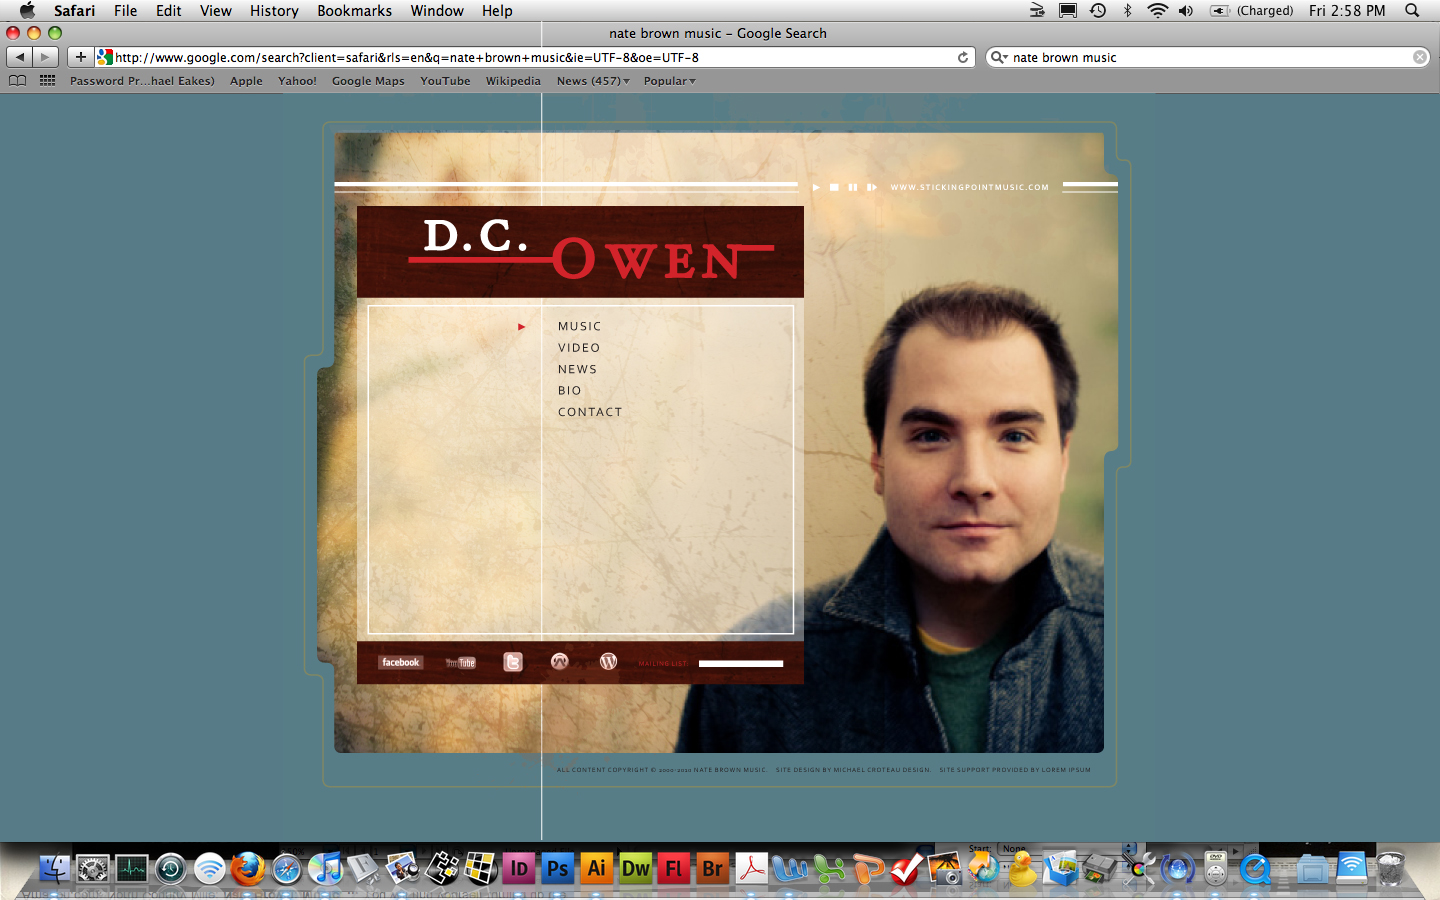
Task: Open Firefox from the dock
Action: click(x=248, y=868)
